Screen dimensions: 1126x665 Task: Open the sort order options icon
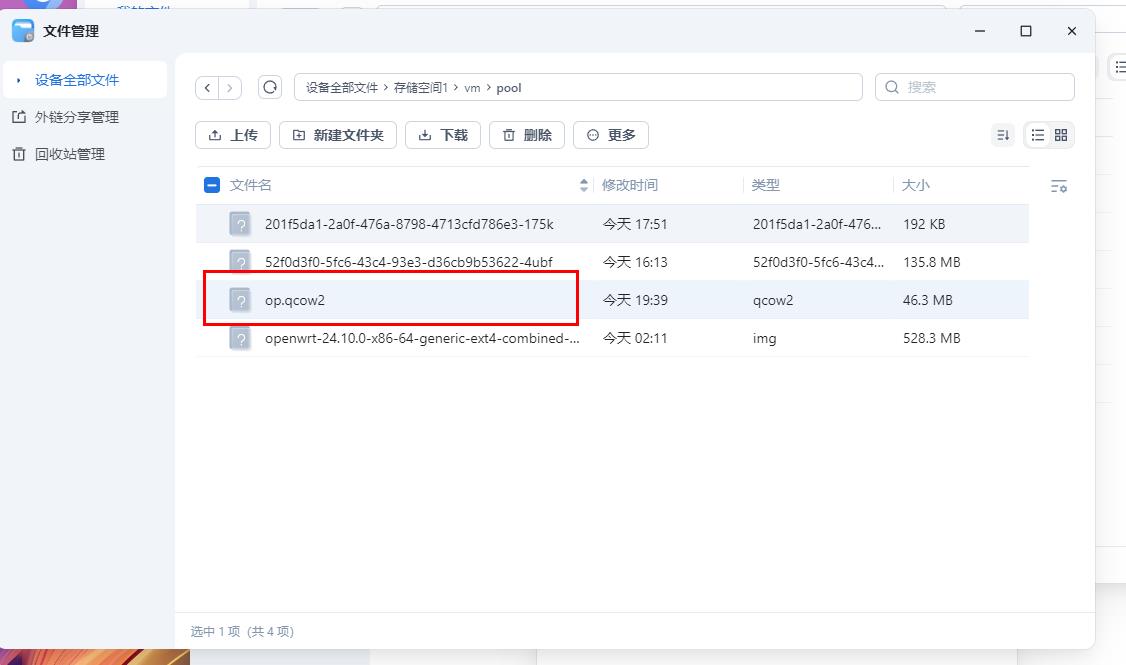click(1002, 135)
